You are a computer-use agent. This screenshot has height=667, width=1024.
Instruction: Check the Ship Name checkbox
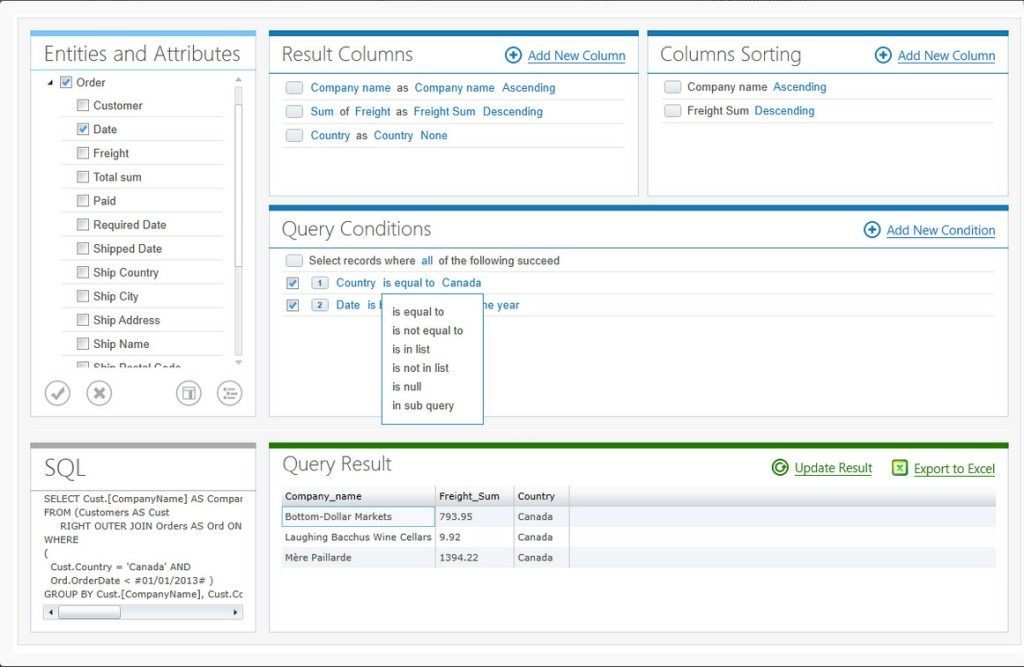pyautogui.click(x=83, y=344)
